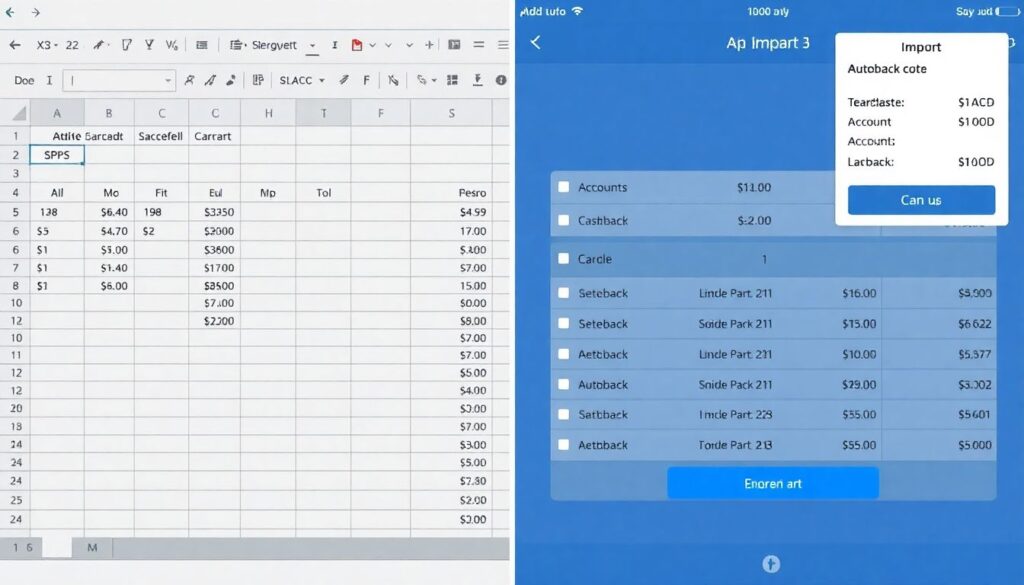
Task: Tick the Cashback row checkbox
Action: click(x=564, y=220)
